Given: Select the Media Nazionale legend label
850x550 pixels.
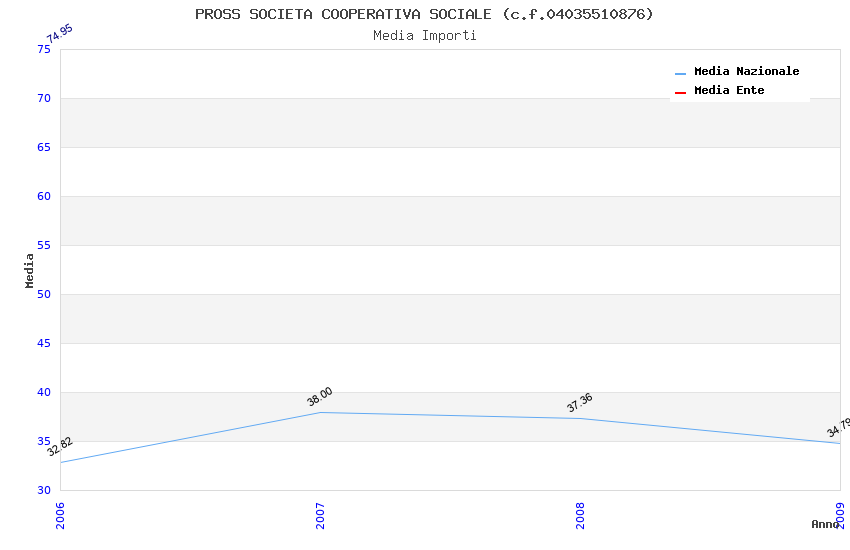Looking at the screenshot, I should point(746,71).
